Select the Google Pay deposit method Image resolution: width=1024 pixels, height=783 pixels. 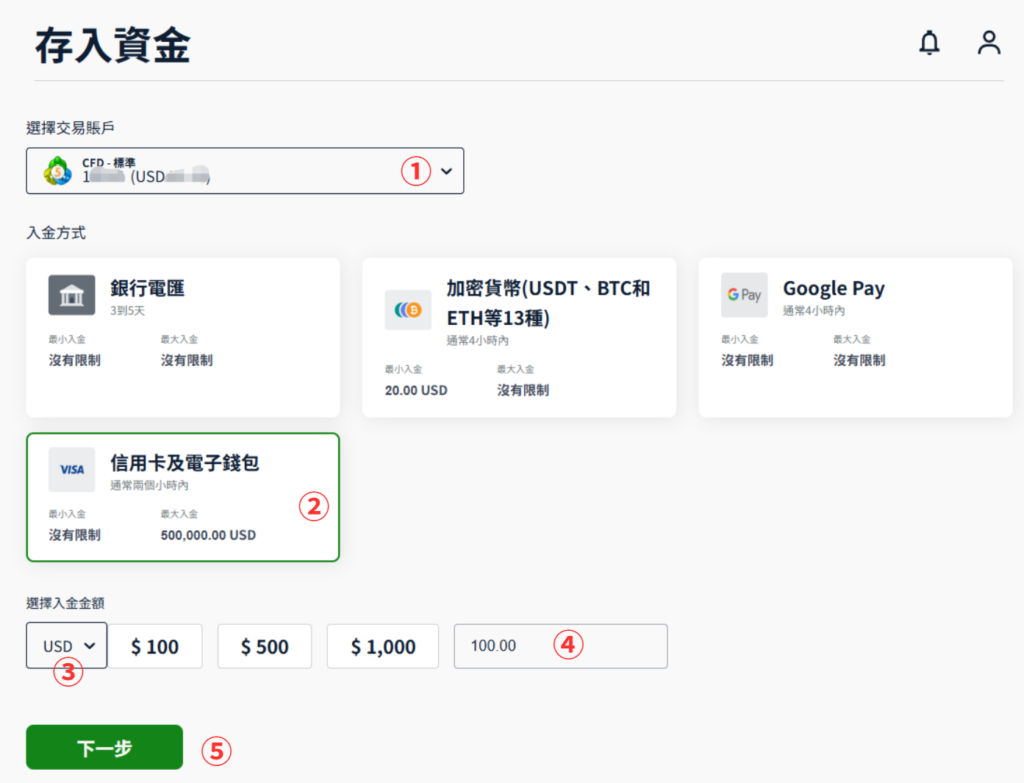pos(857,336)
